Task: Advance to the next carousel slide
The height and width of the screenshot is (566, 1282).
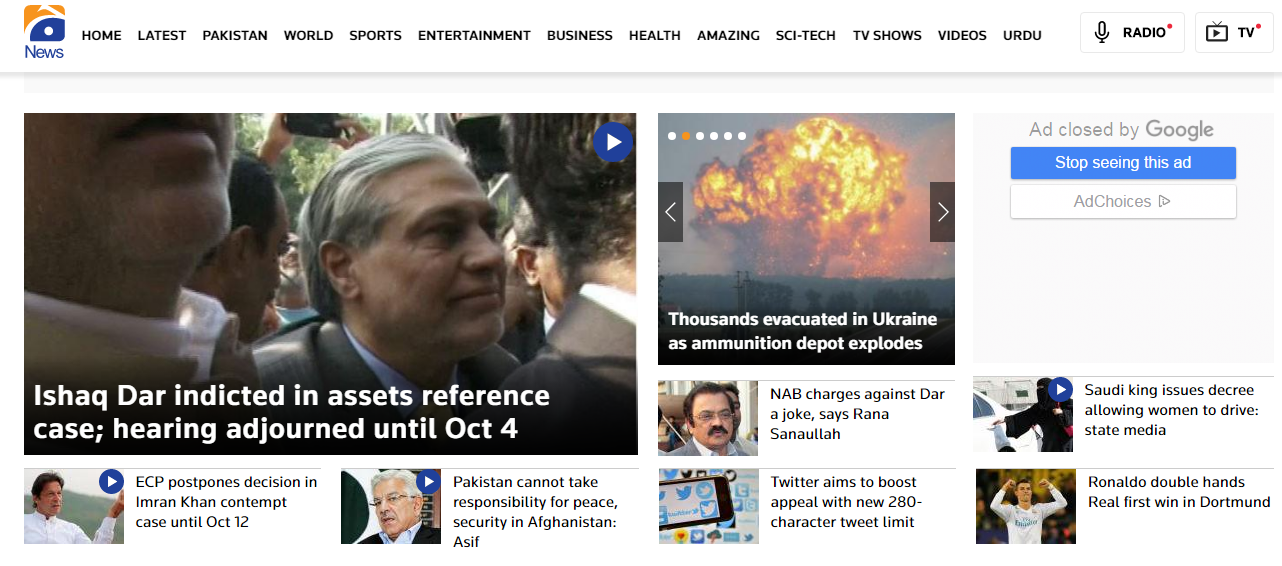Action: click(942, 212)
